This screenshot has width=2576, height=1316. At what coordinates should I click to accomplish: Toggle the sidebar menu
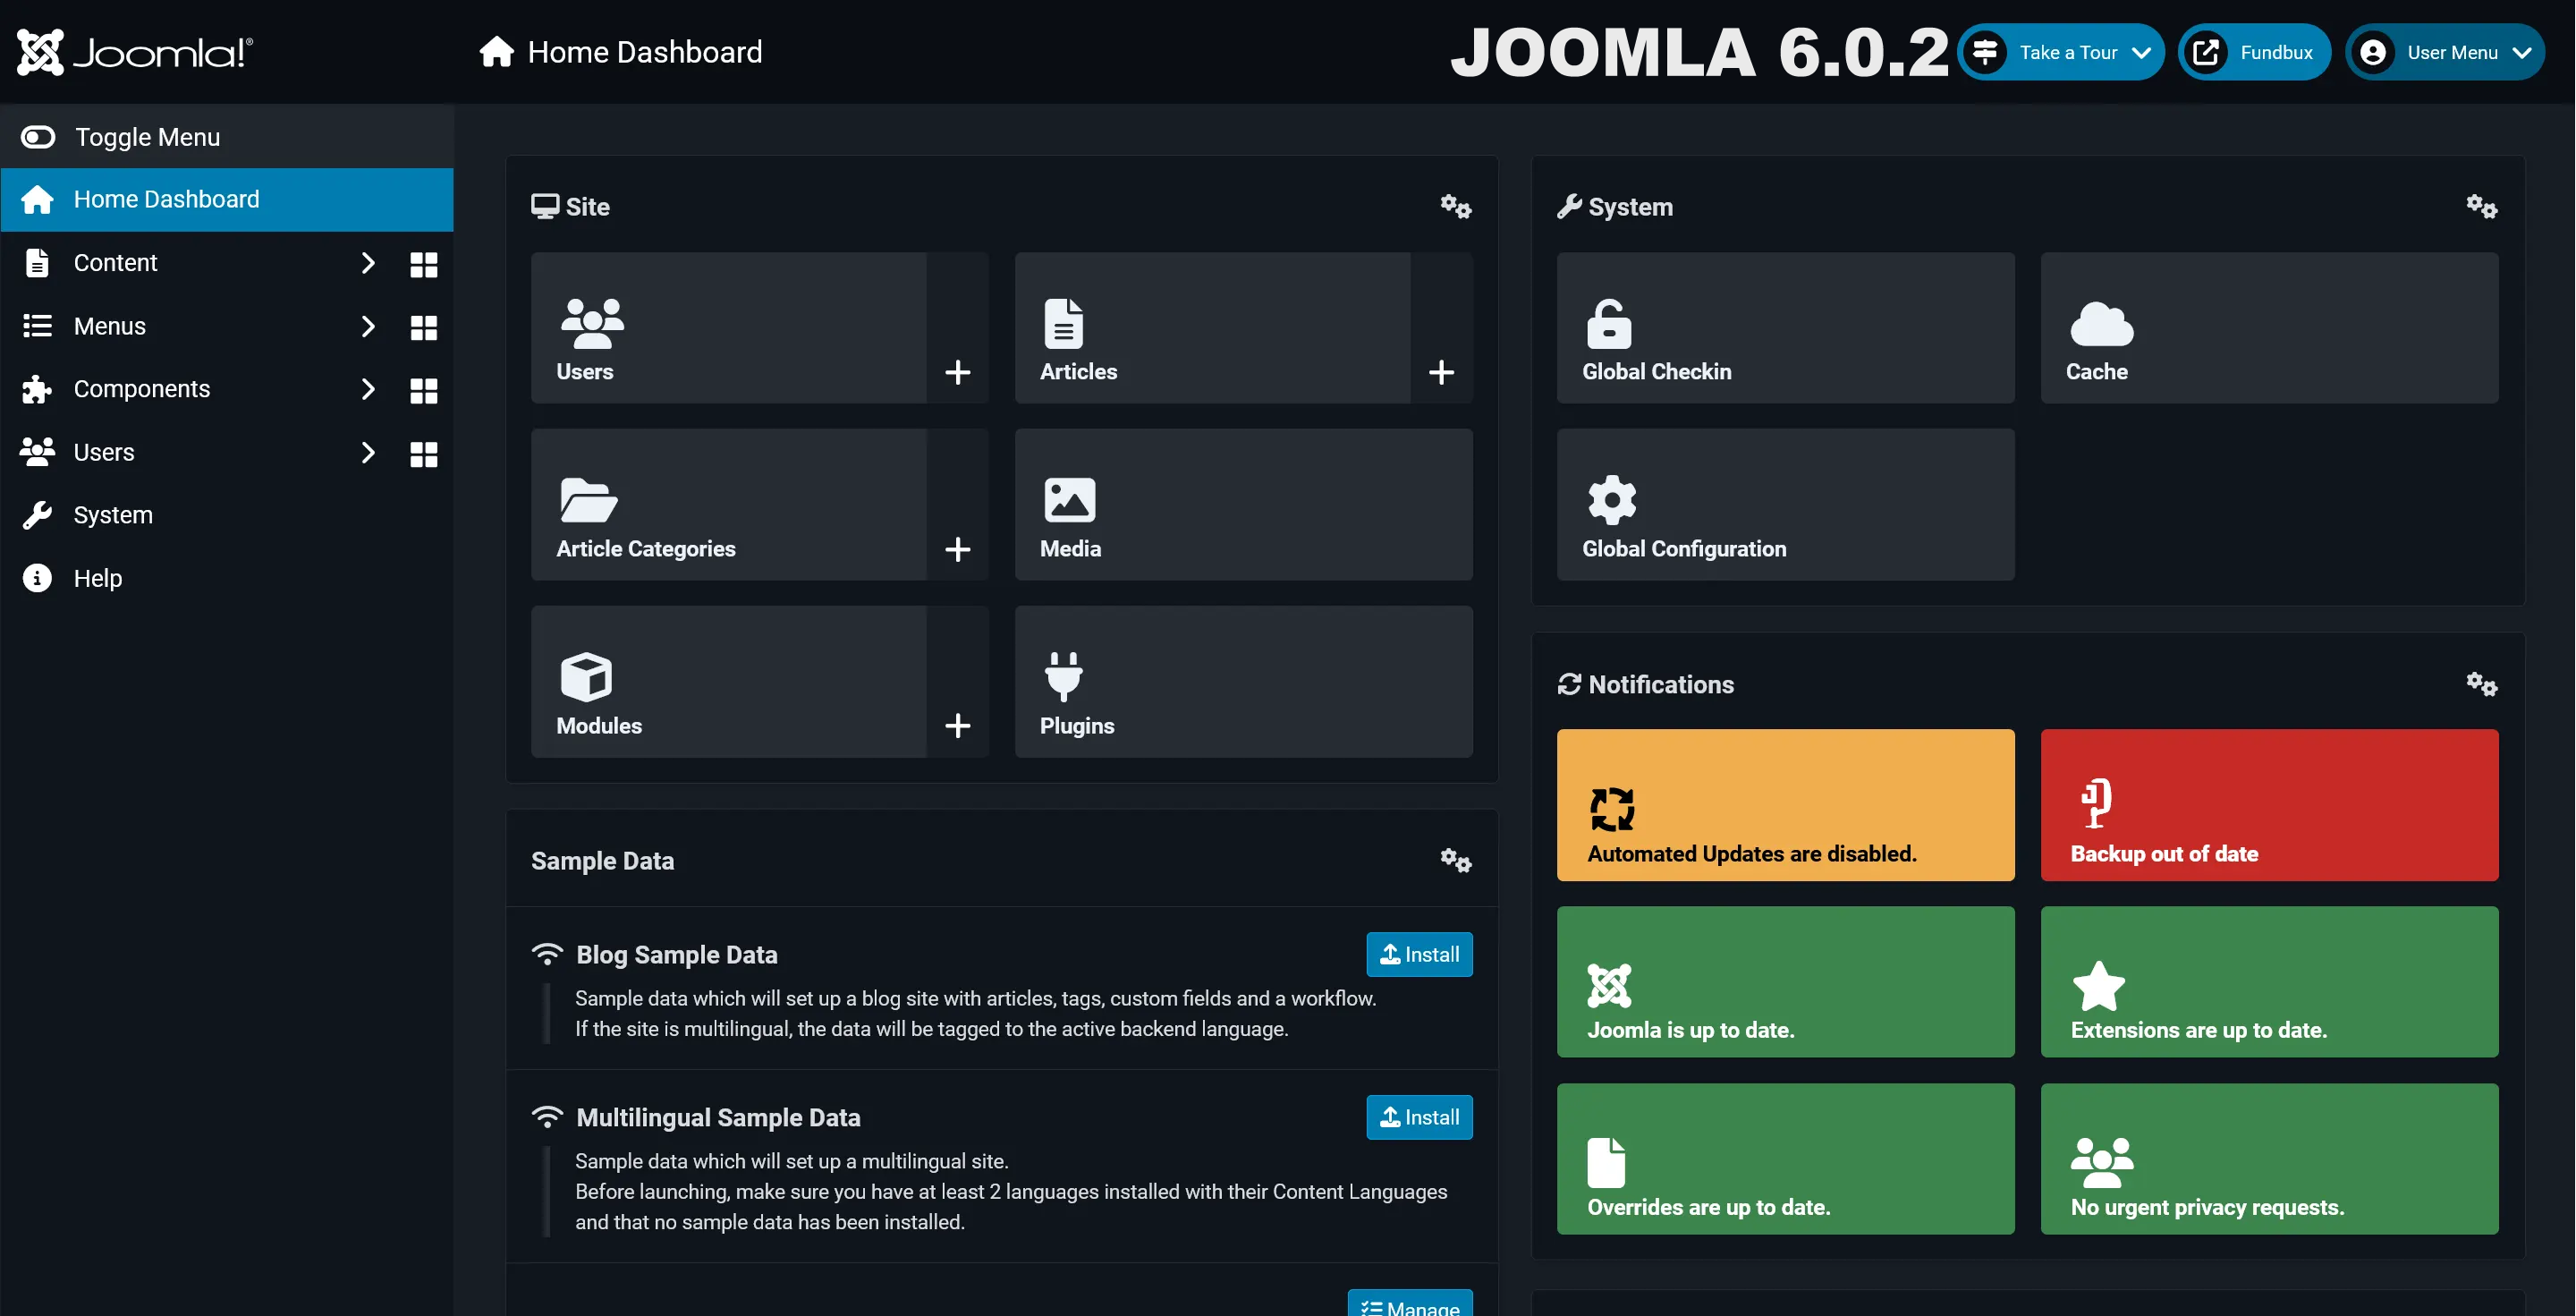coord(120,137)
